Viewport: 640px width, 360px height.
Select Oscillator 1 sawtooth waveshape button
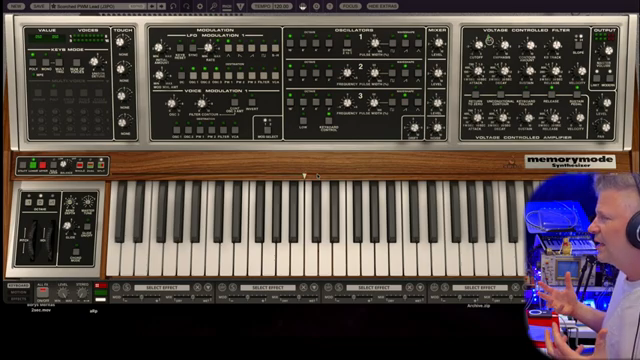[405, 43]
